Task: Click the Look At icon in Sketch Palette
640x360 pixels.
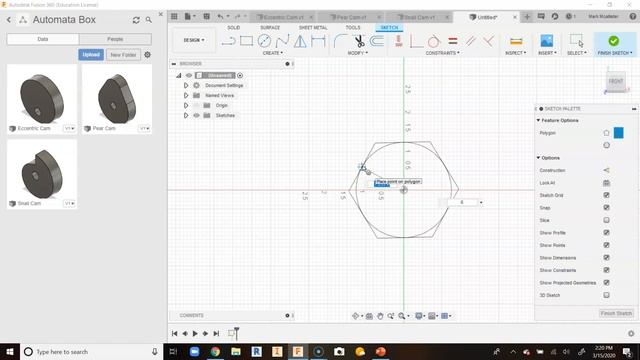Action: click(x=607, y=183)
